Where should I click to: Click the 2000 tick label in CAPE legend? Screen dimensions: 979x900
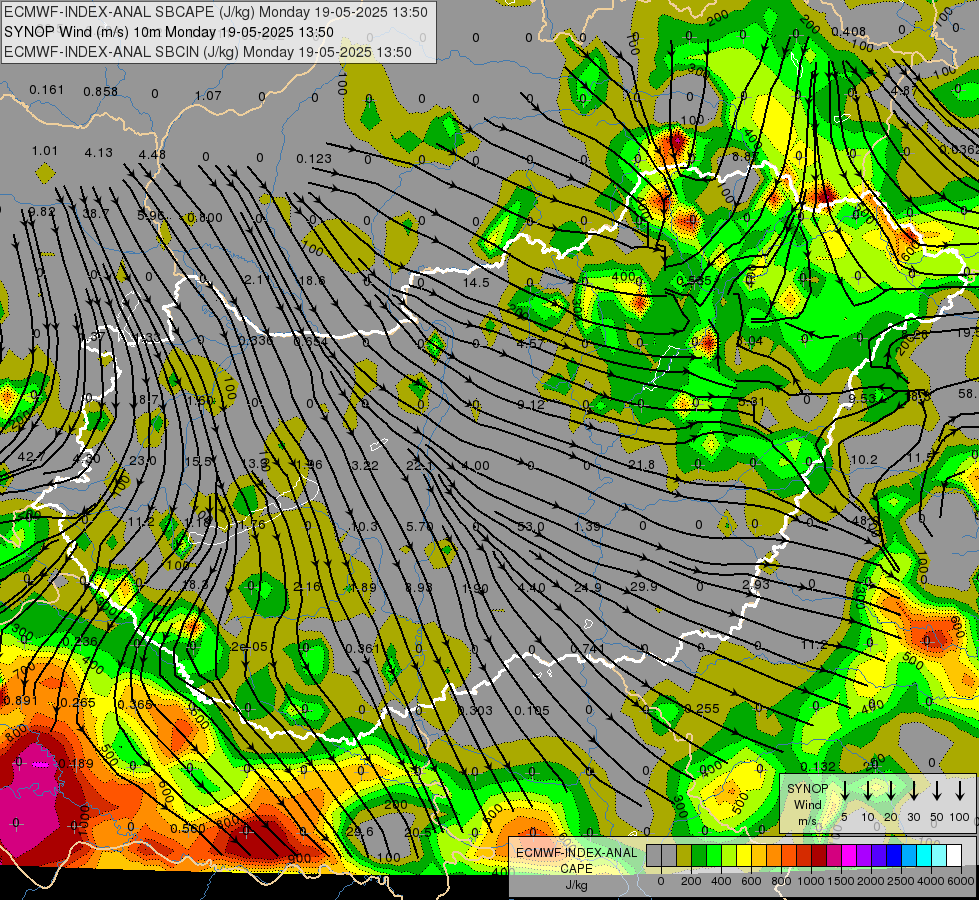tap(871, 881)
